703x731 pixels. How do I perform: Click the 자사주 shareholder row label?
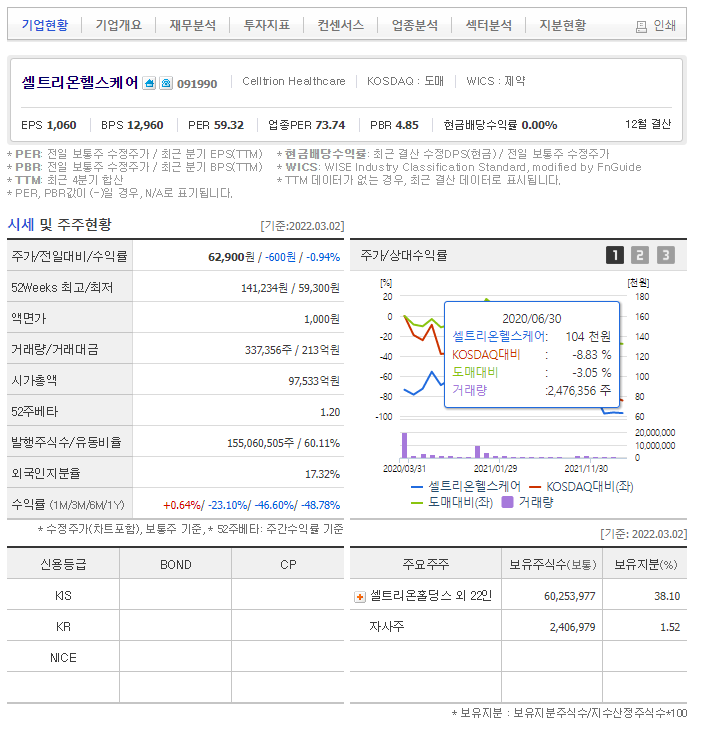pyautogui.click(x=386, y=627)
